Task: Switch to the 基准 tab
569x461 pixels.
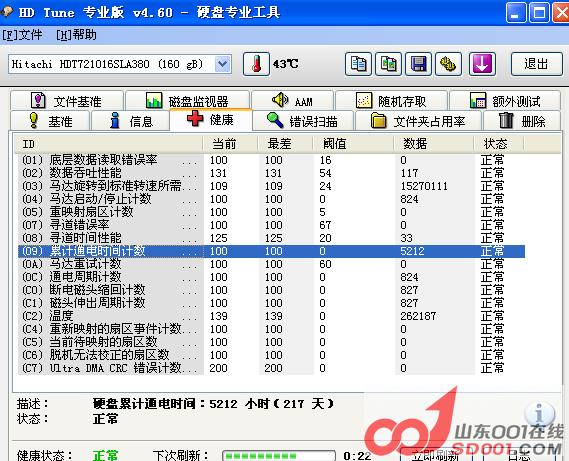Action: click(x=50, y=121)
